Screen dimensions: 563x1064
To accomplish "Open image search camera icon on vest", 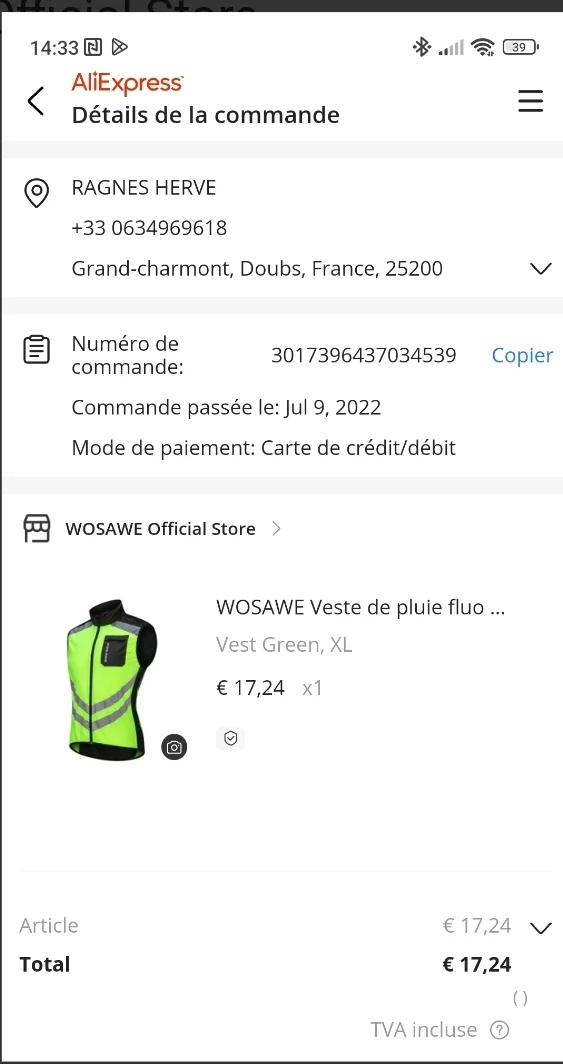I will [x=174, y=747].
